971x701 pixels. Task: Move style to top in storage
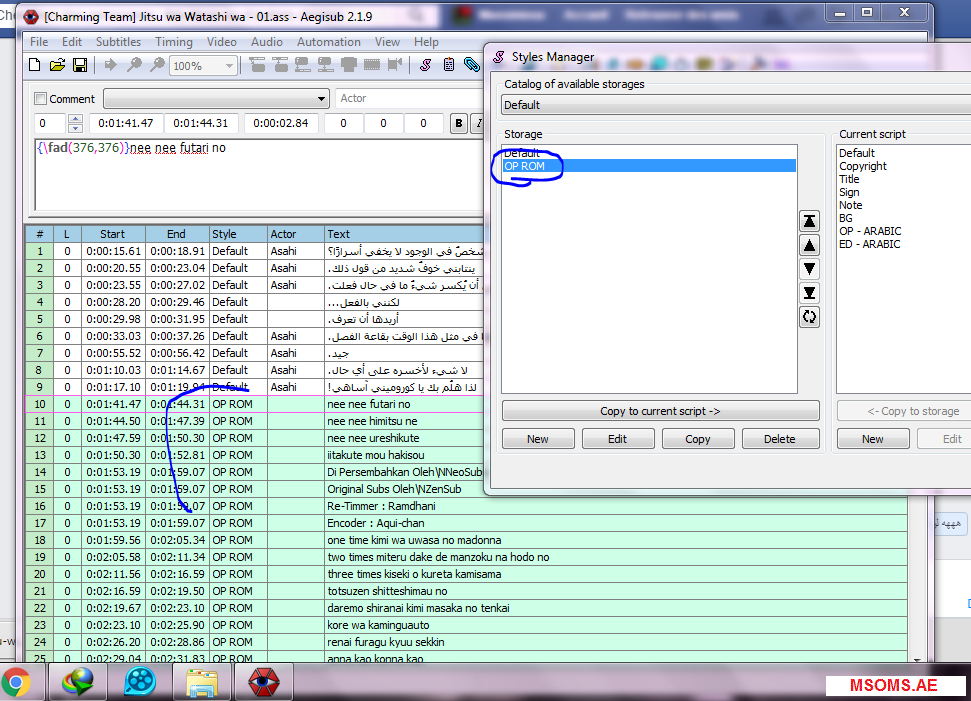point(810,221)
